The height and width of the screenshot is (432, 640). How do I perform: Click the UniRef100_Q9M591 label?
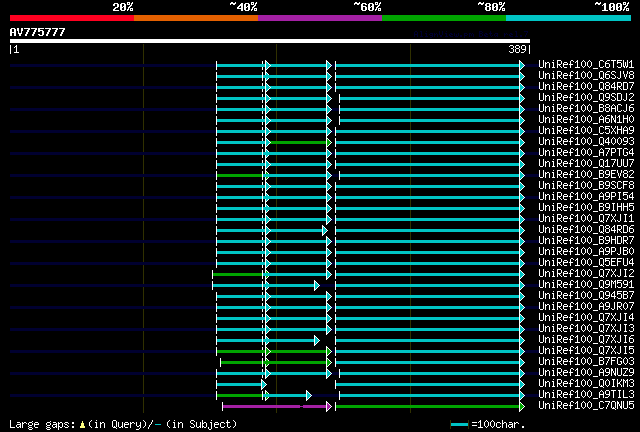586,285
